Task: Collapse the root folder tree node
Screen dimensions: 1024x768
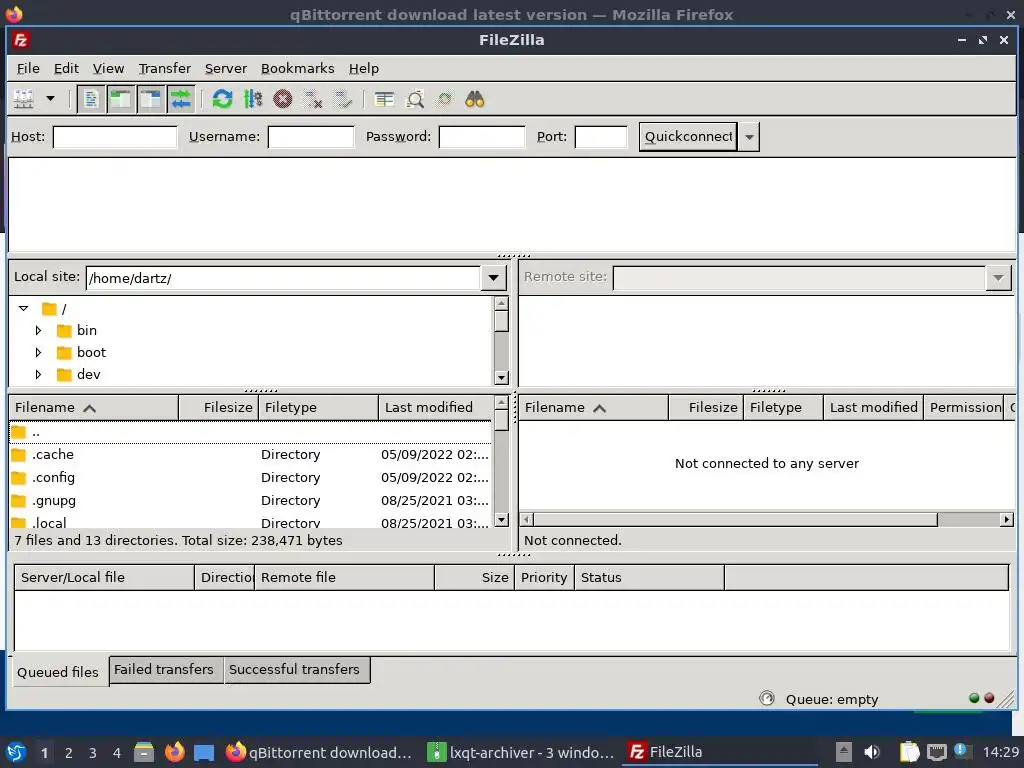Action: tap(24, 308)
